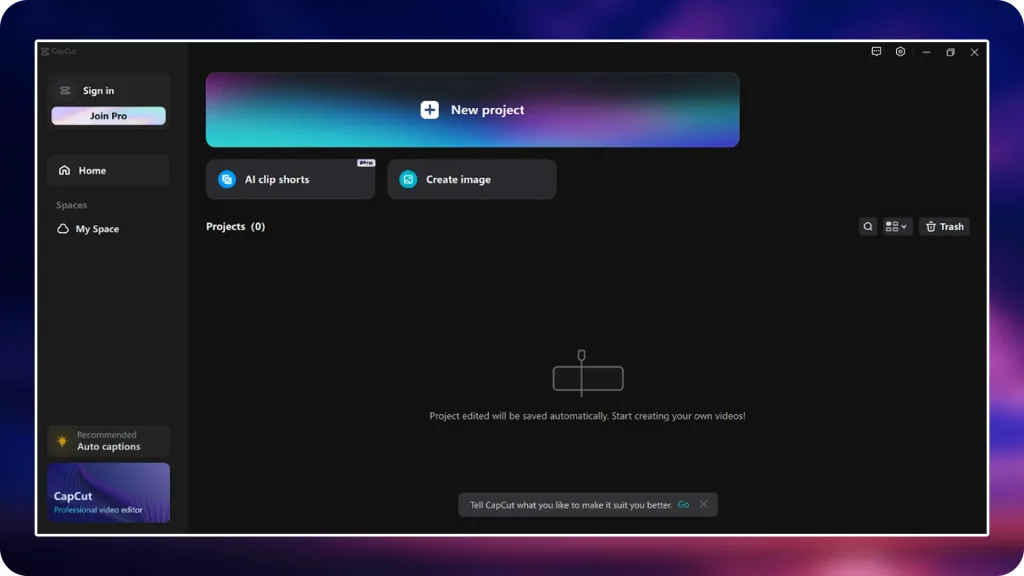Dismiss the Tell CapCut banner
Viewport: 1024px width, 576px height.
click(x=703, y=505)
